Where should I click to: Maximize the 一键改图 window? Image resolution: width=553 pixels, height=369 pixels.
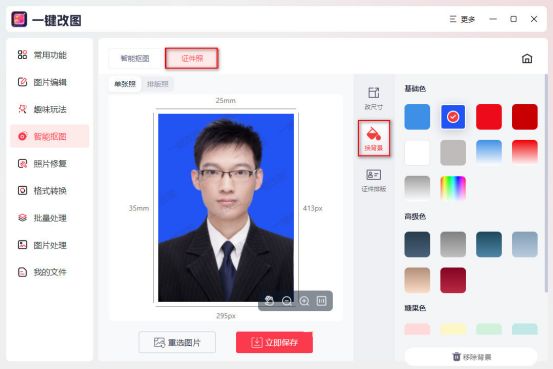pos(514,19)
